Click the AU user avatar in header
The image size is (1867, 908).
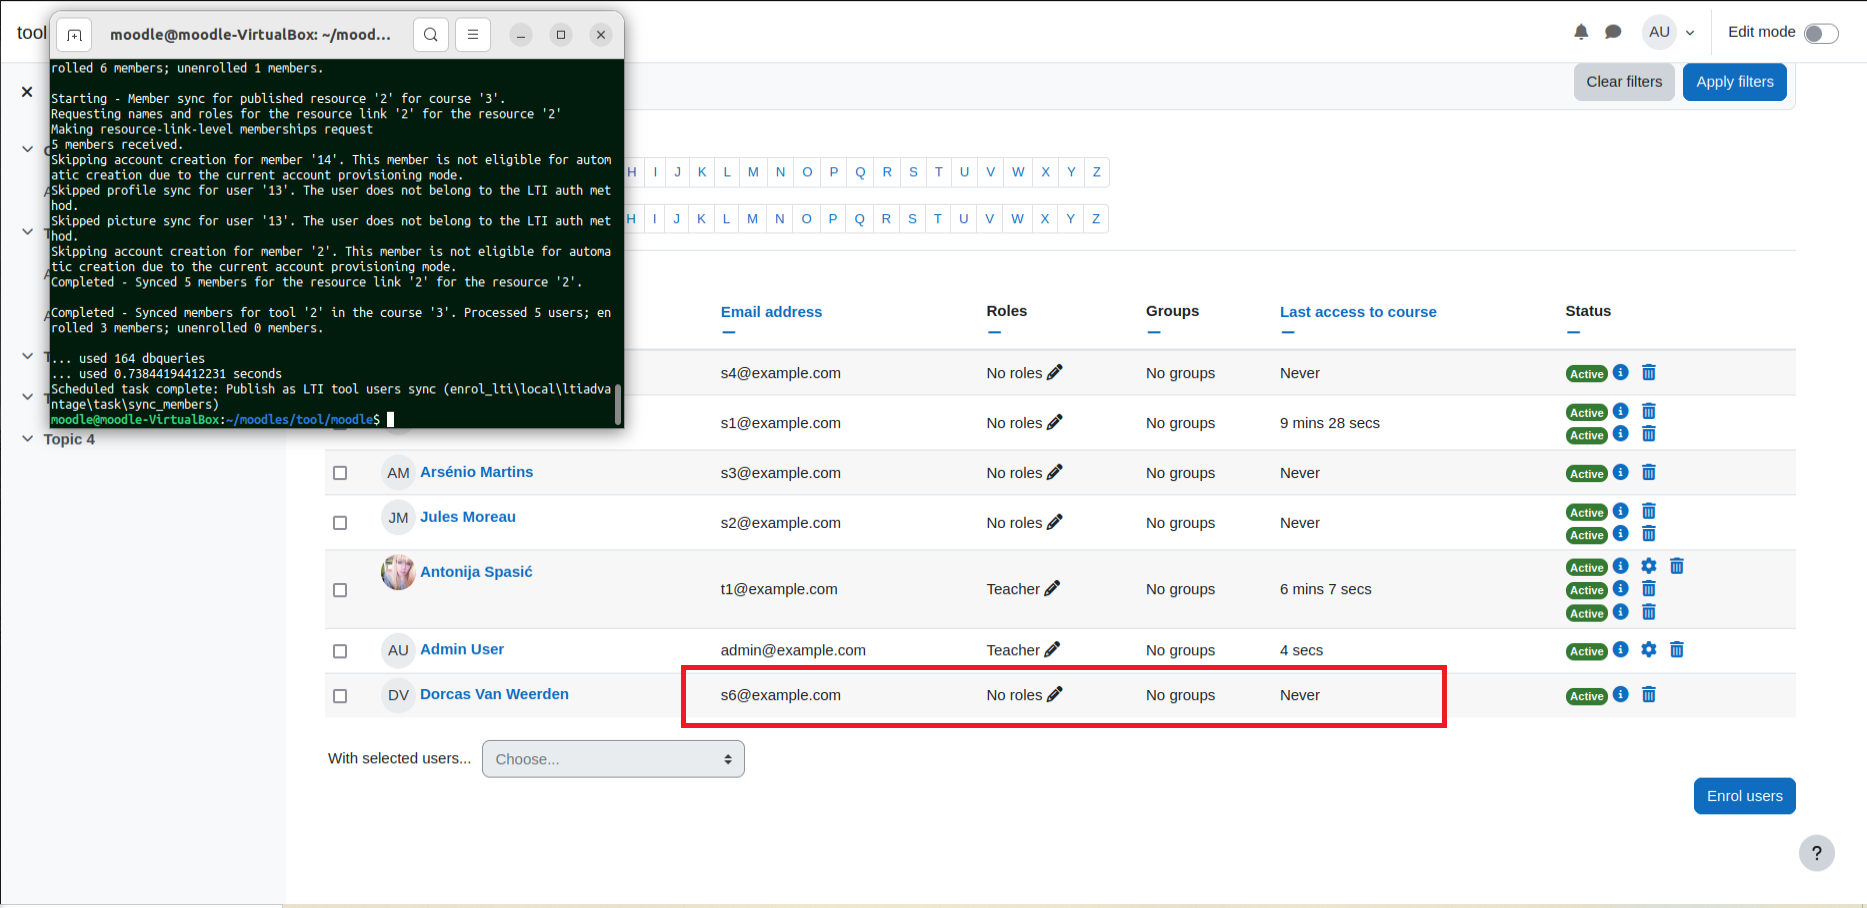click(1660, 32)
